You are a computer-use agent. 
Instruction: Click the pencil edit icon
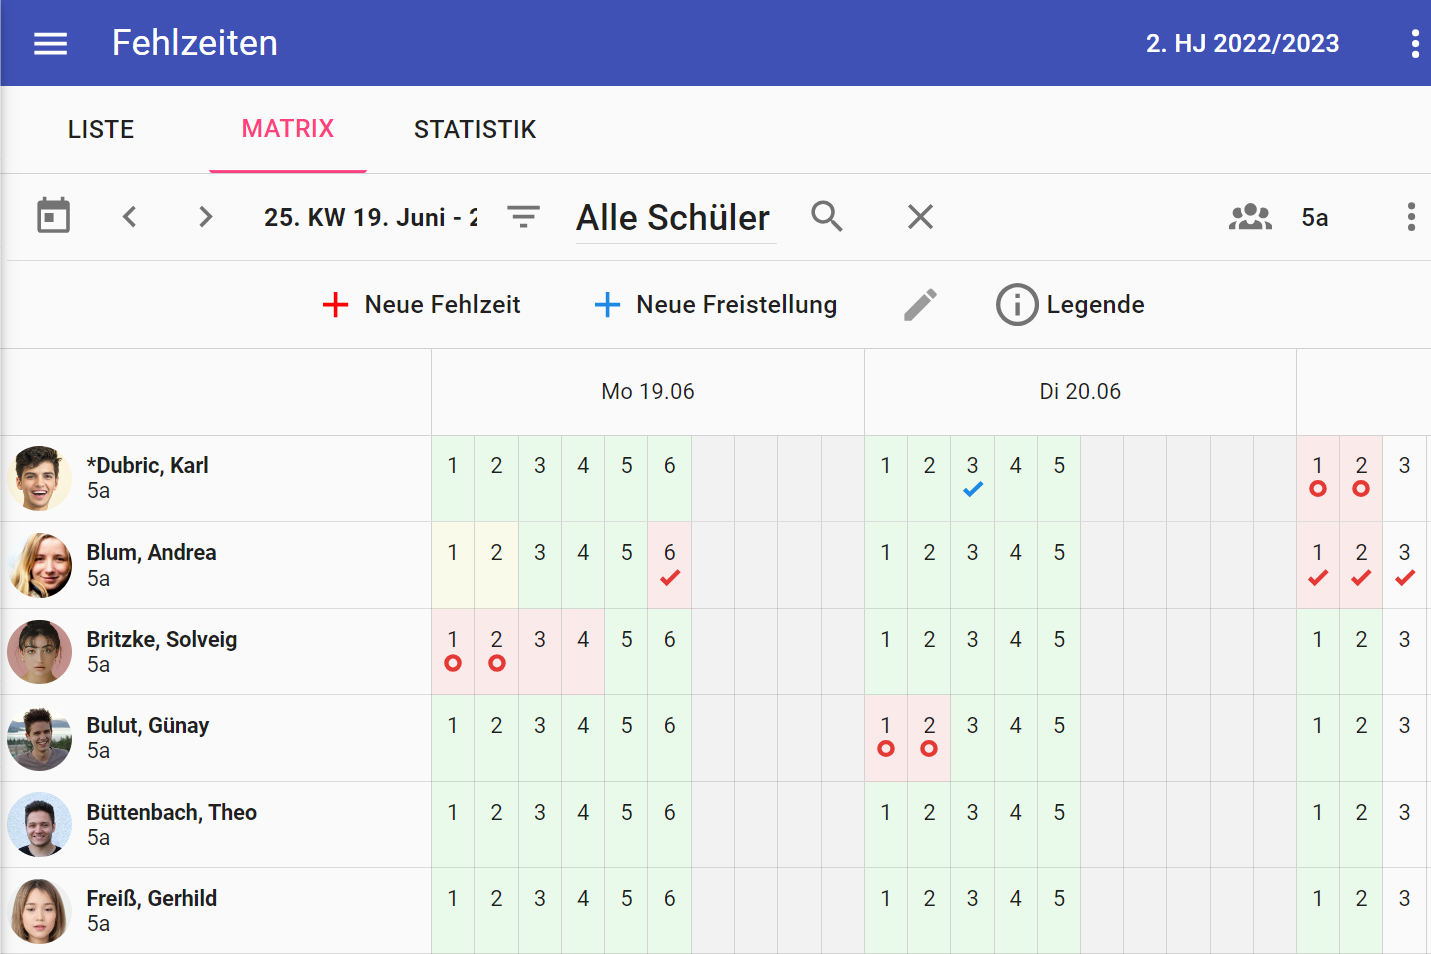click(x=920, y=304)
